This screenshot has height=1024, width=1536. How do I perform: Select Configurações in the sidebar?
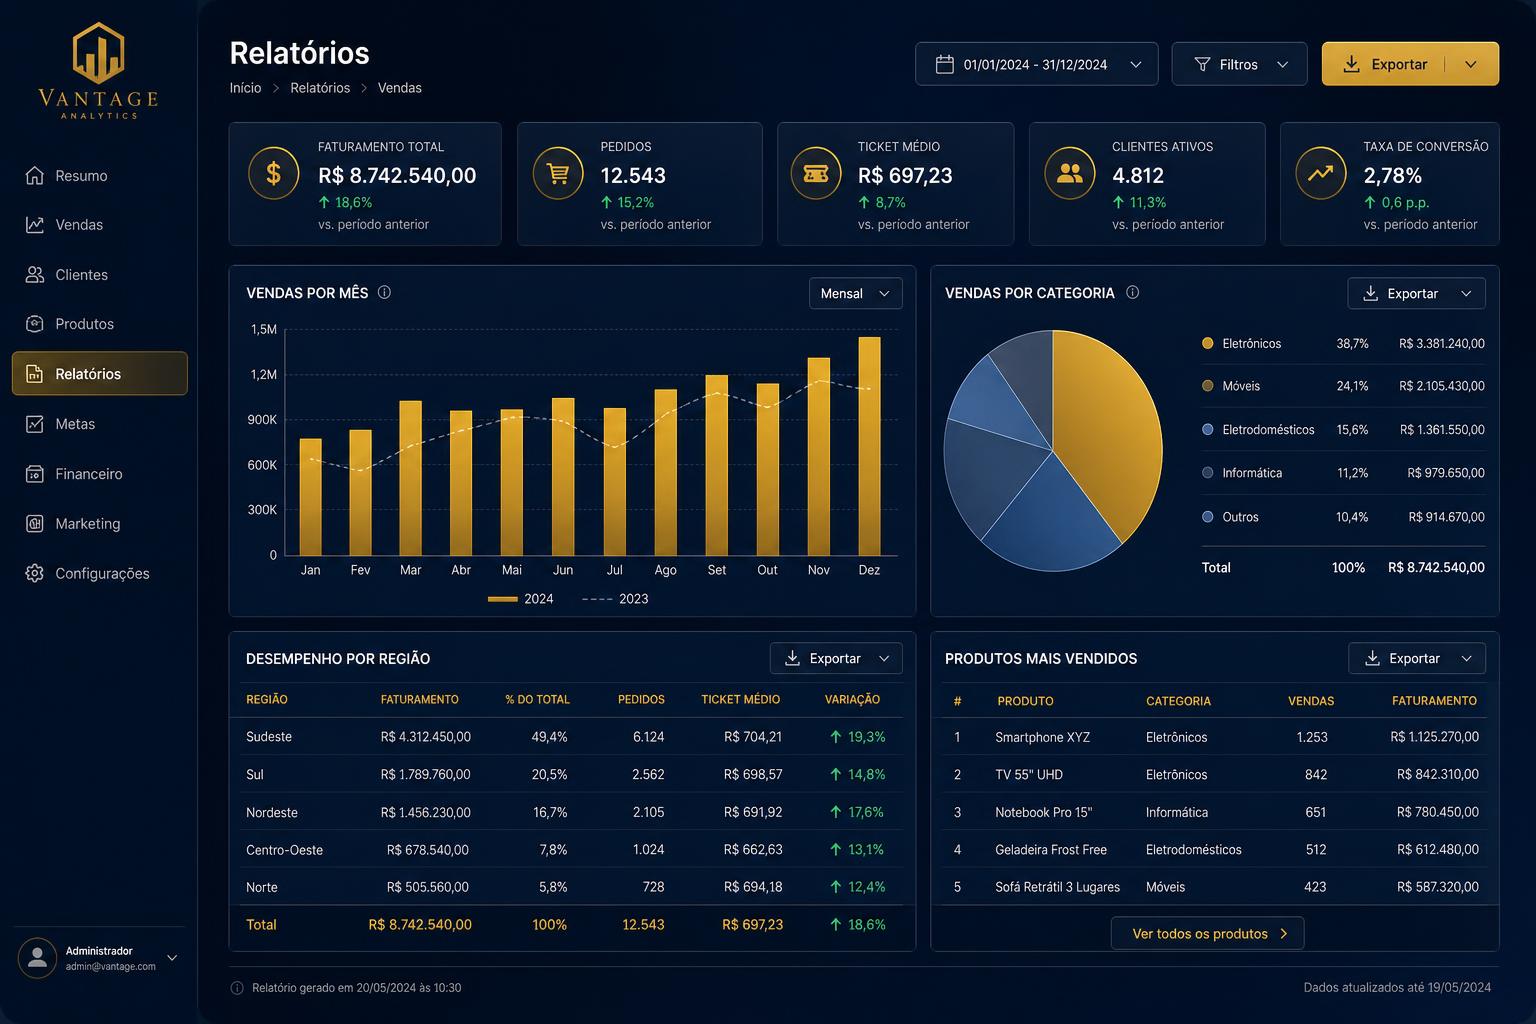coord(99,573)
